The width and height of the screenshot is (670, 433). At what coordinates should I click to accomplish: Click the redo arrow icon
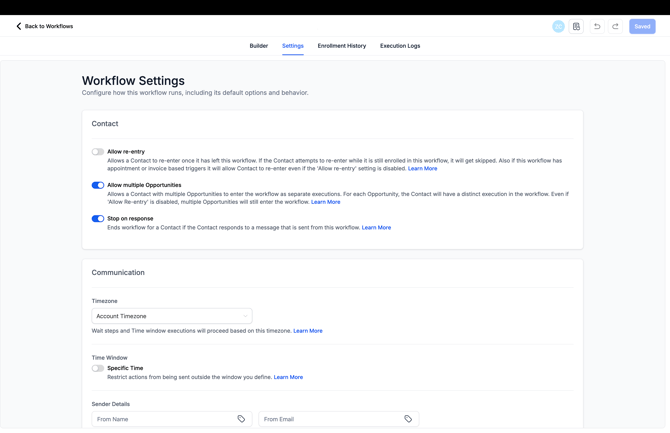(615, 27)
